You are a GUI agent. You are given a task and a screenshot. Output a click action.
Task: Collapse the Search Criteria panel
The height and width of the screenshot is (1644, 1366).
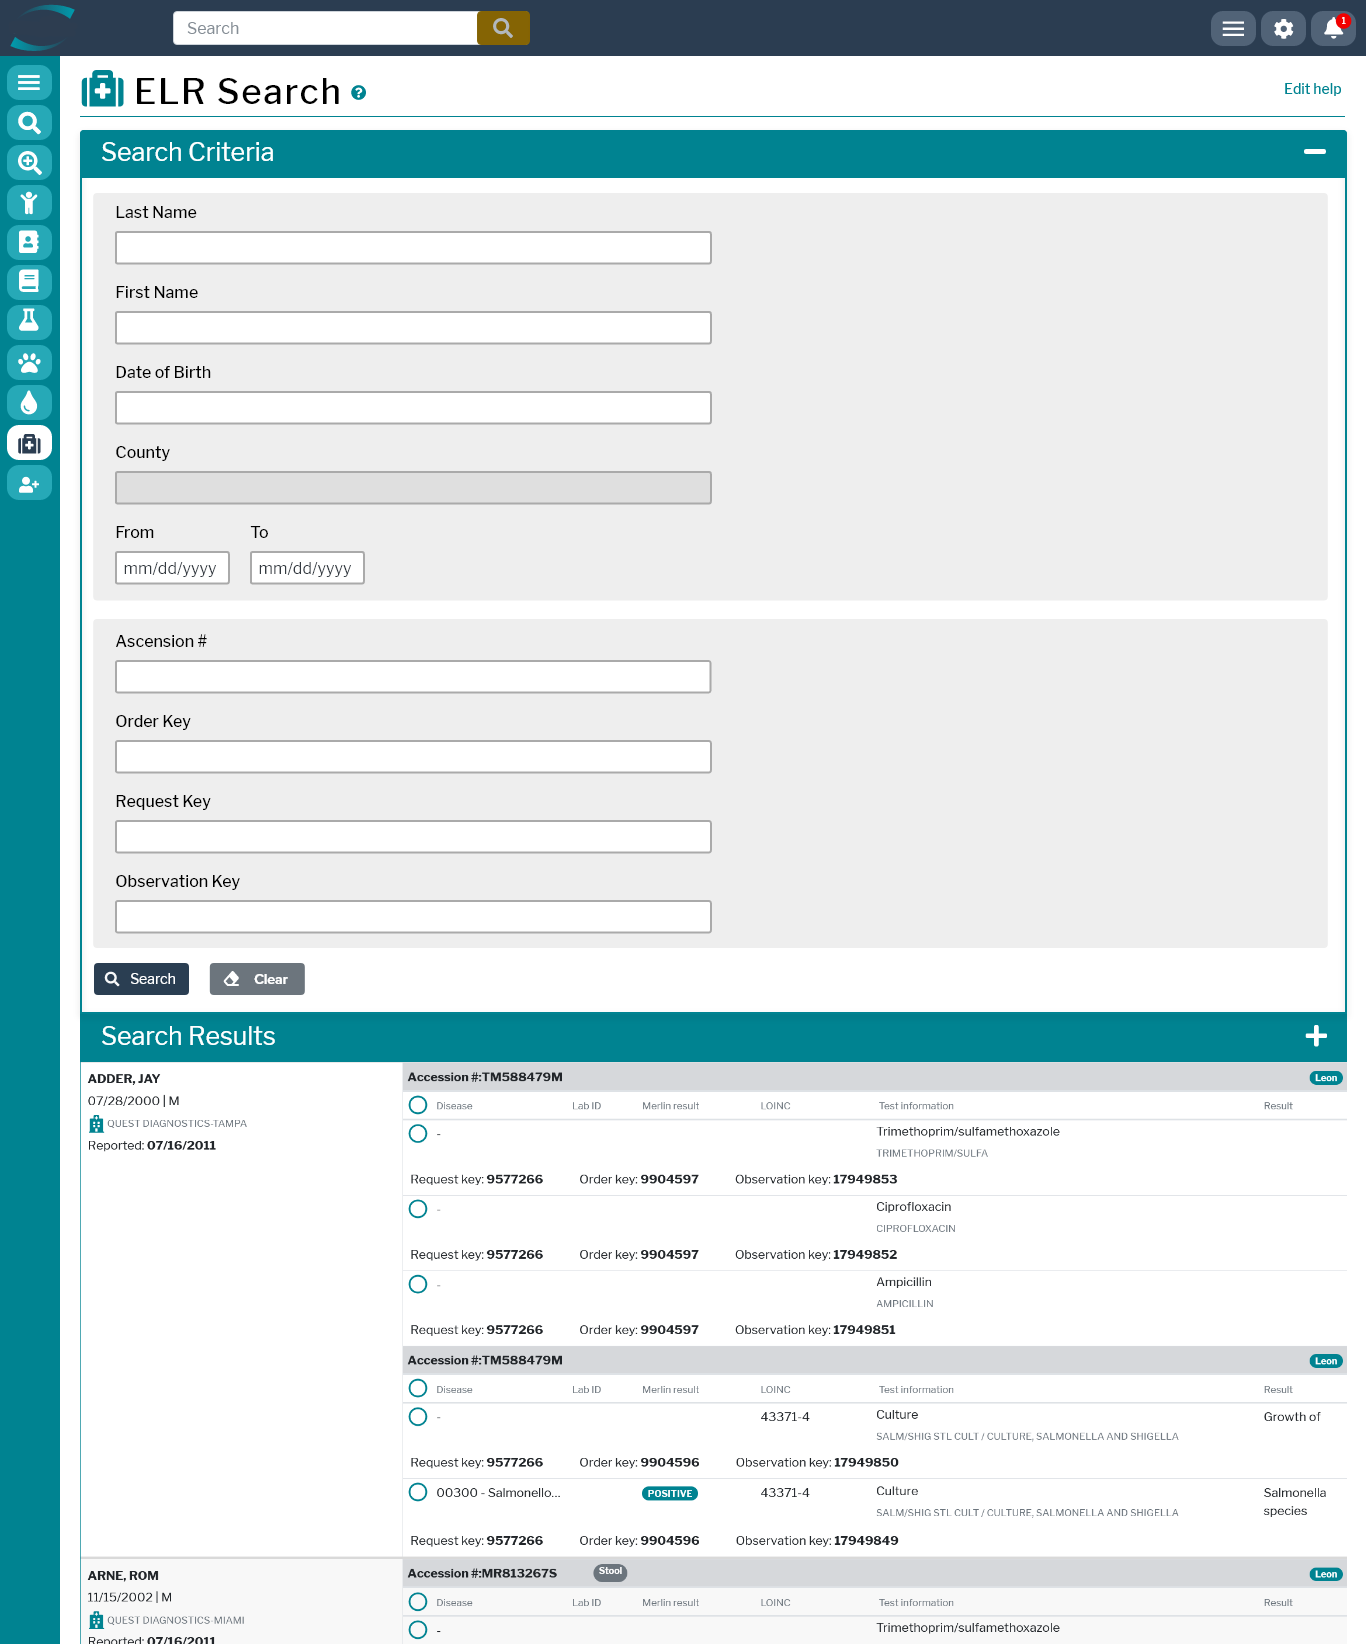pos(1315,152)
